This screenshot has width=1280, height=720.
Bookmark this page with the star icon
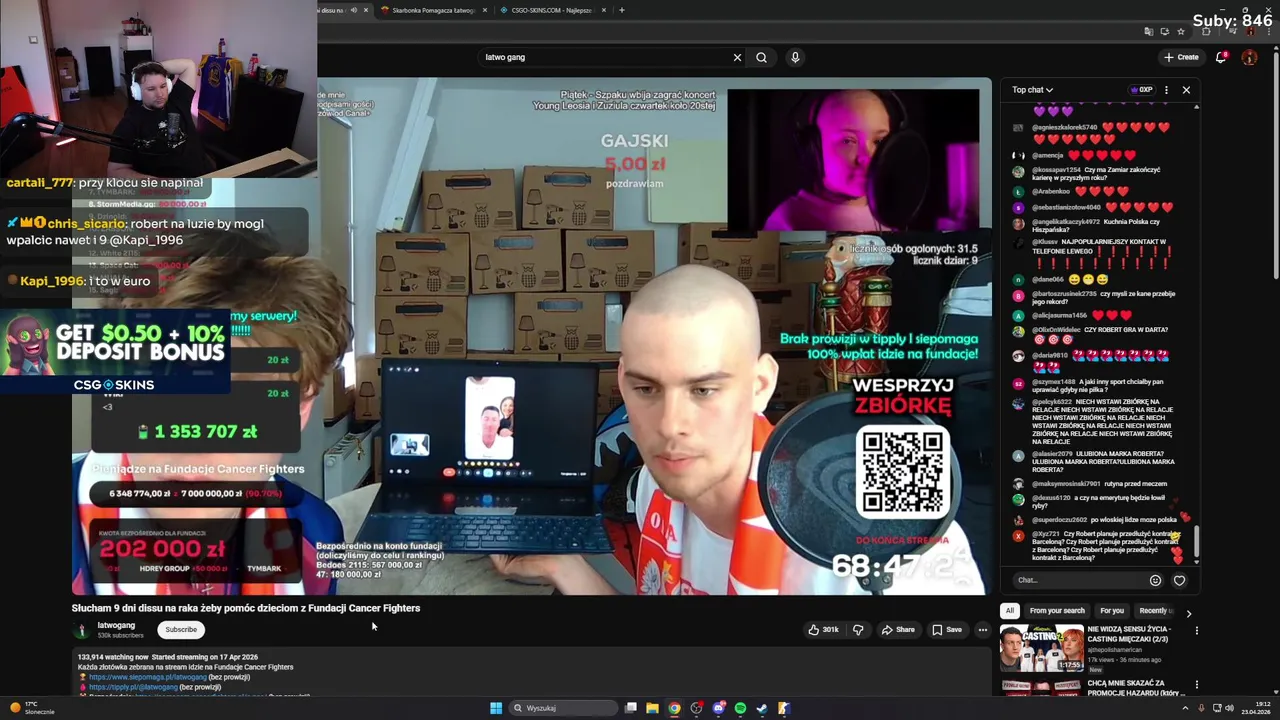click(x=1181, y=31)
